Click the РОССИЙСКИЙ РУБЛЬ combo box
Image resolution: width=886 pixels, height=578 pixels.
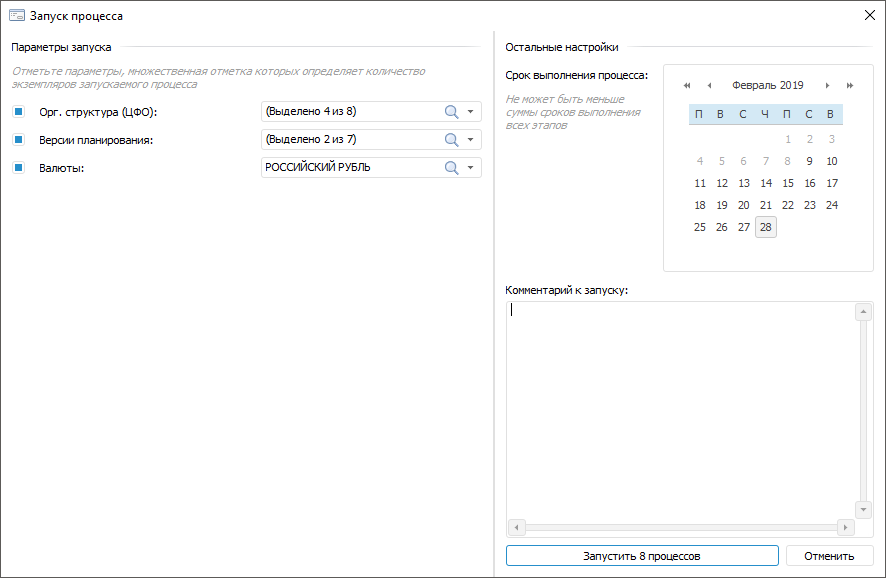371,167
